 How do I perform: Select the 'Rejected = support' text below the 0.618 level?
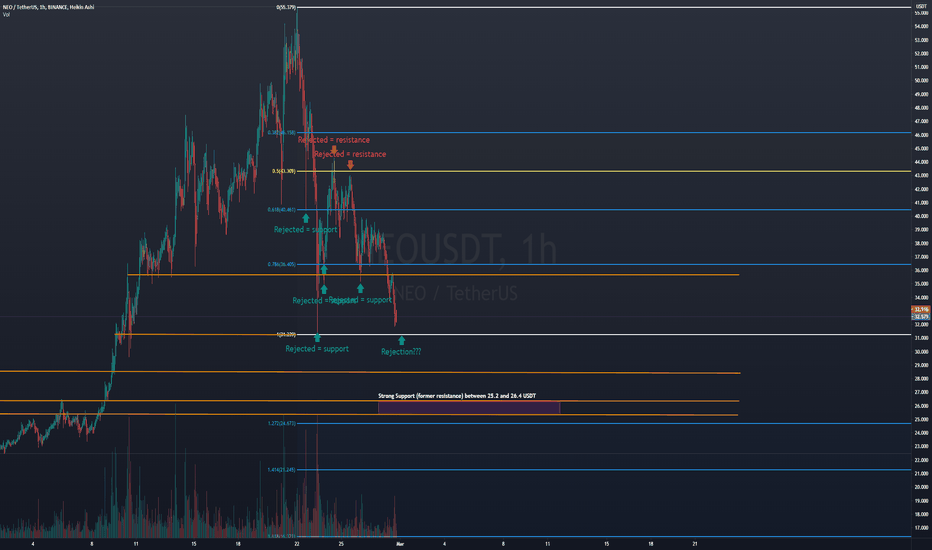tap(306, 230)
